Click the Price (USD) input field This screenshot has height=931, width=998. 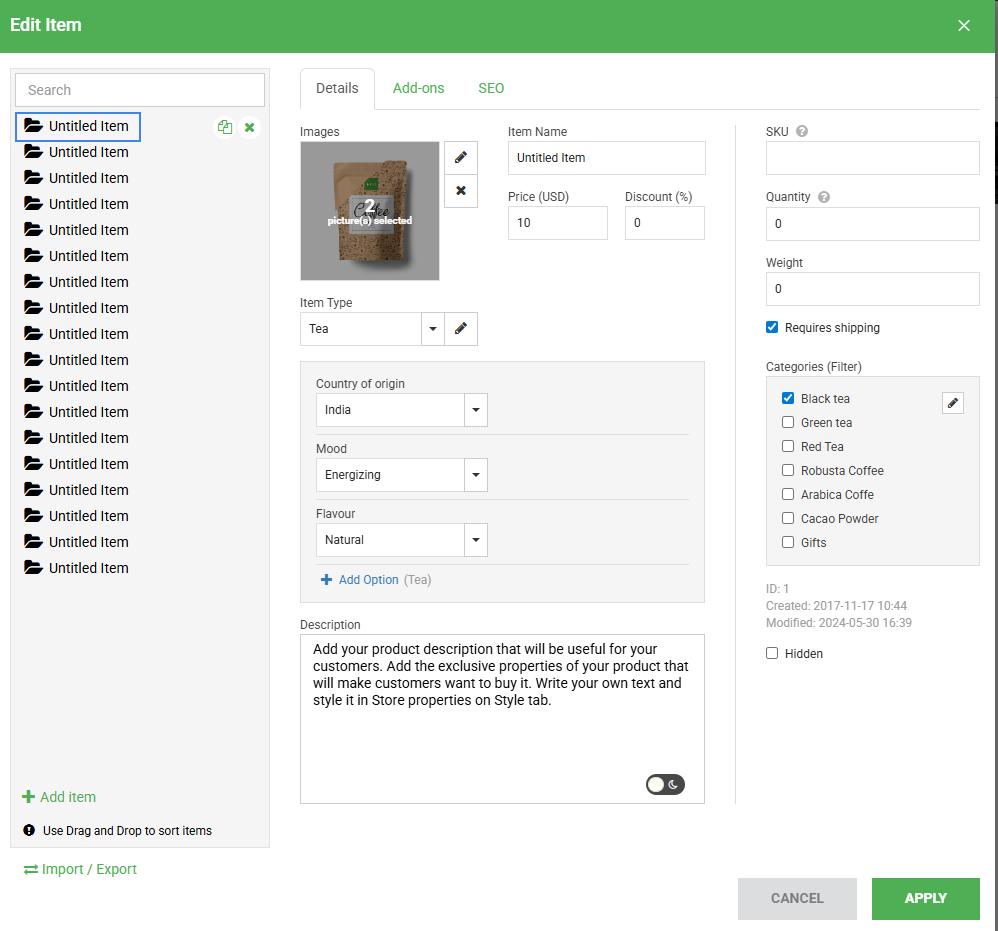[x=557, y=223]
